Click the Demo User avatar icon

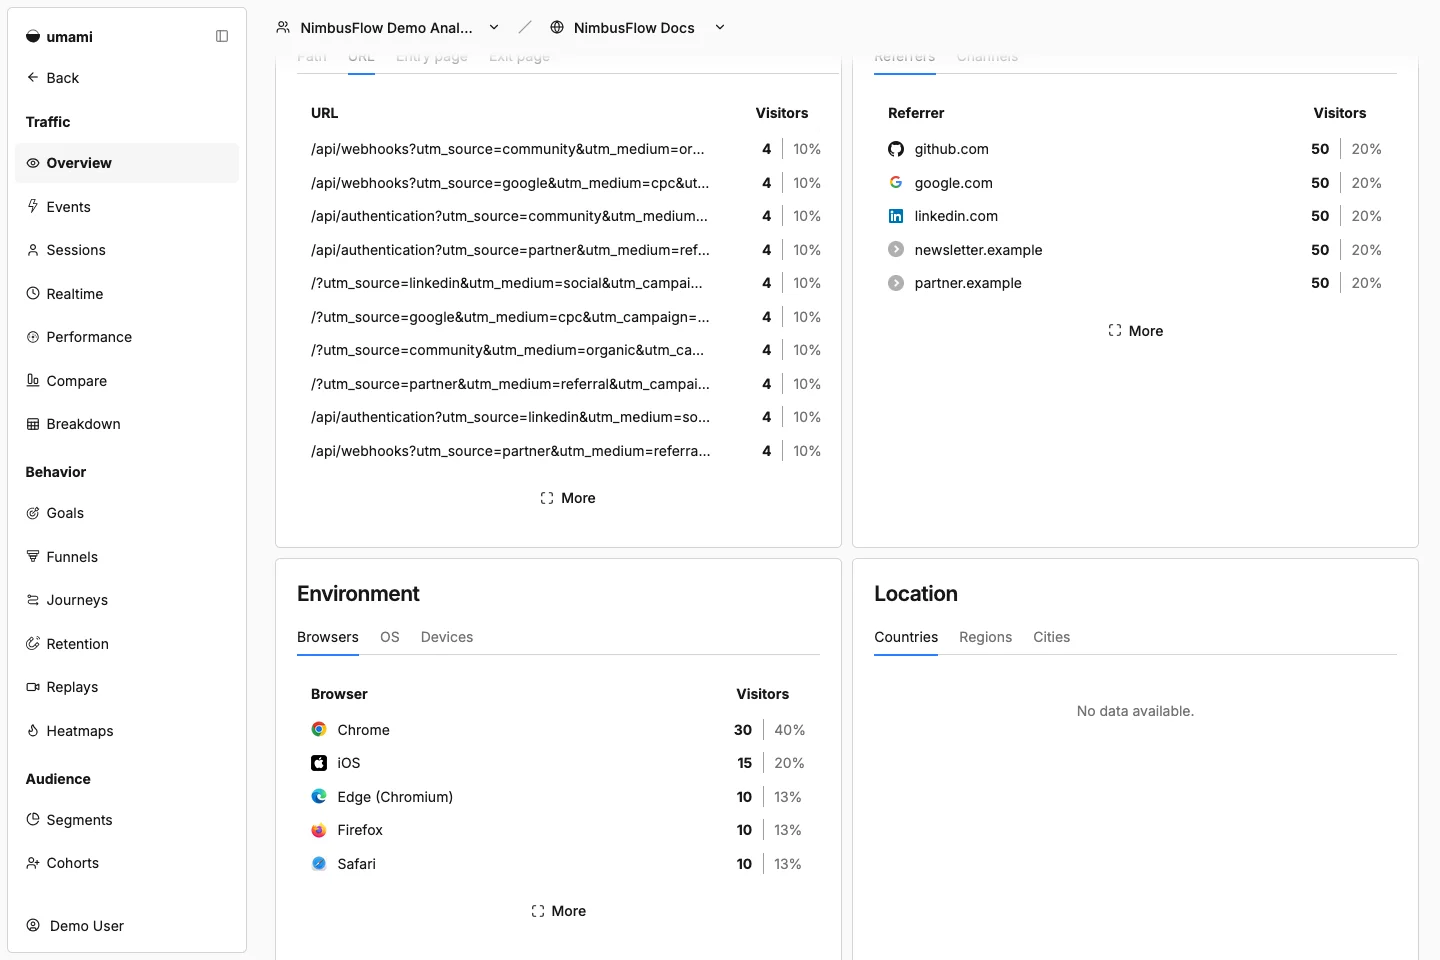(33, 925)
